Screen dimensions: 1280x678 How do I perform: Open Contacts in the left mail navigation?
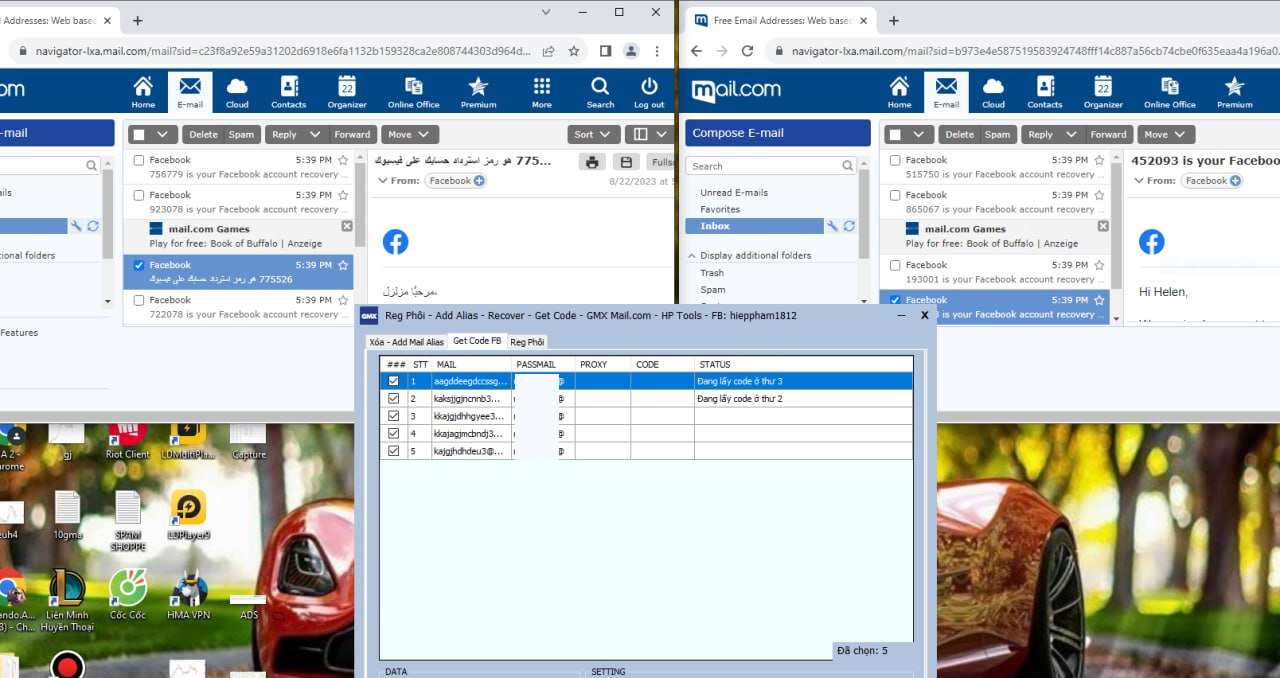pos(289,91)
